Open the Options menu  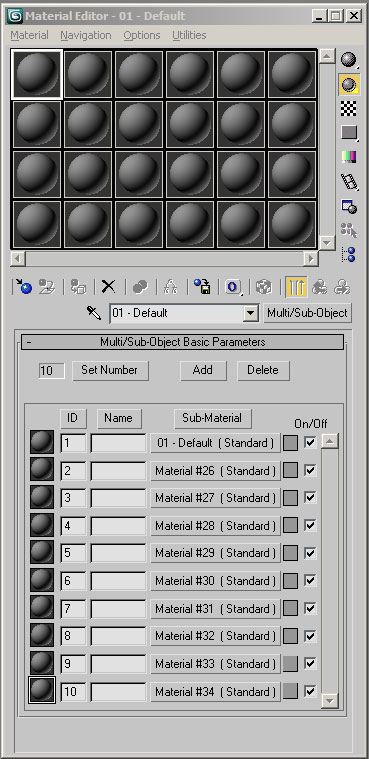pyautogui.click(x=142, y=35)
